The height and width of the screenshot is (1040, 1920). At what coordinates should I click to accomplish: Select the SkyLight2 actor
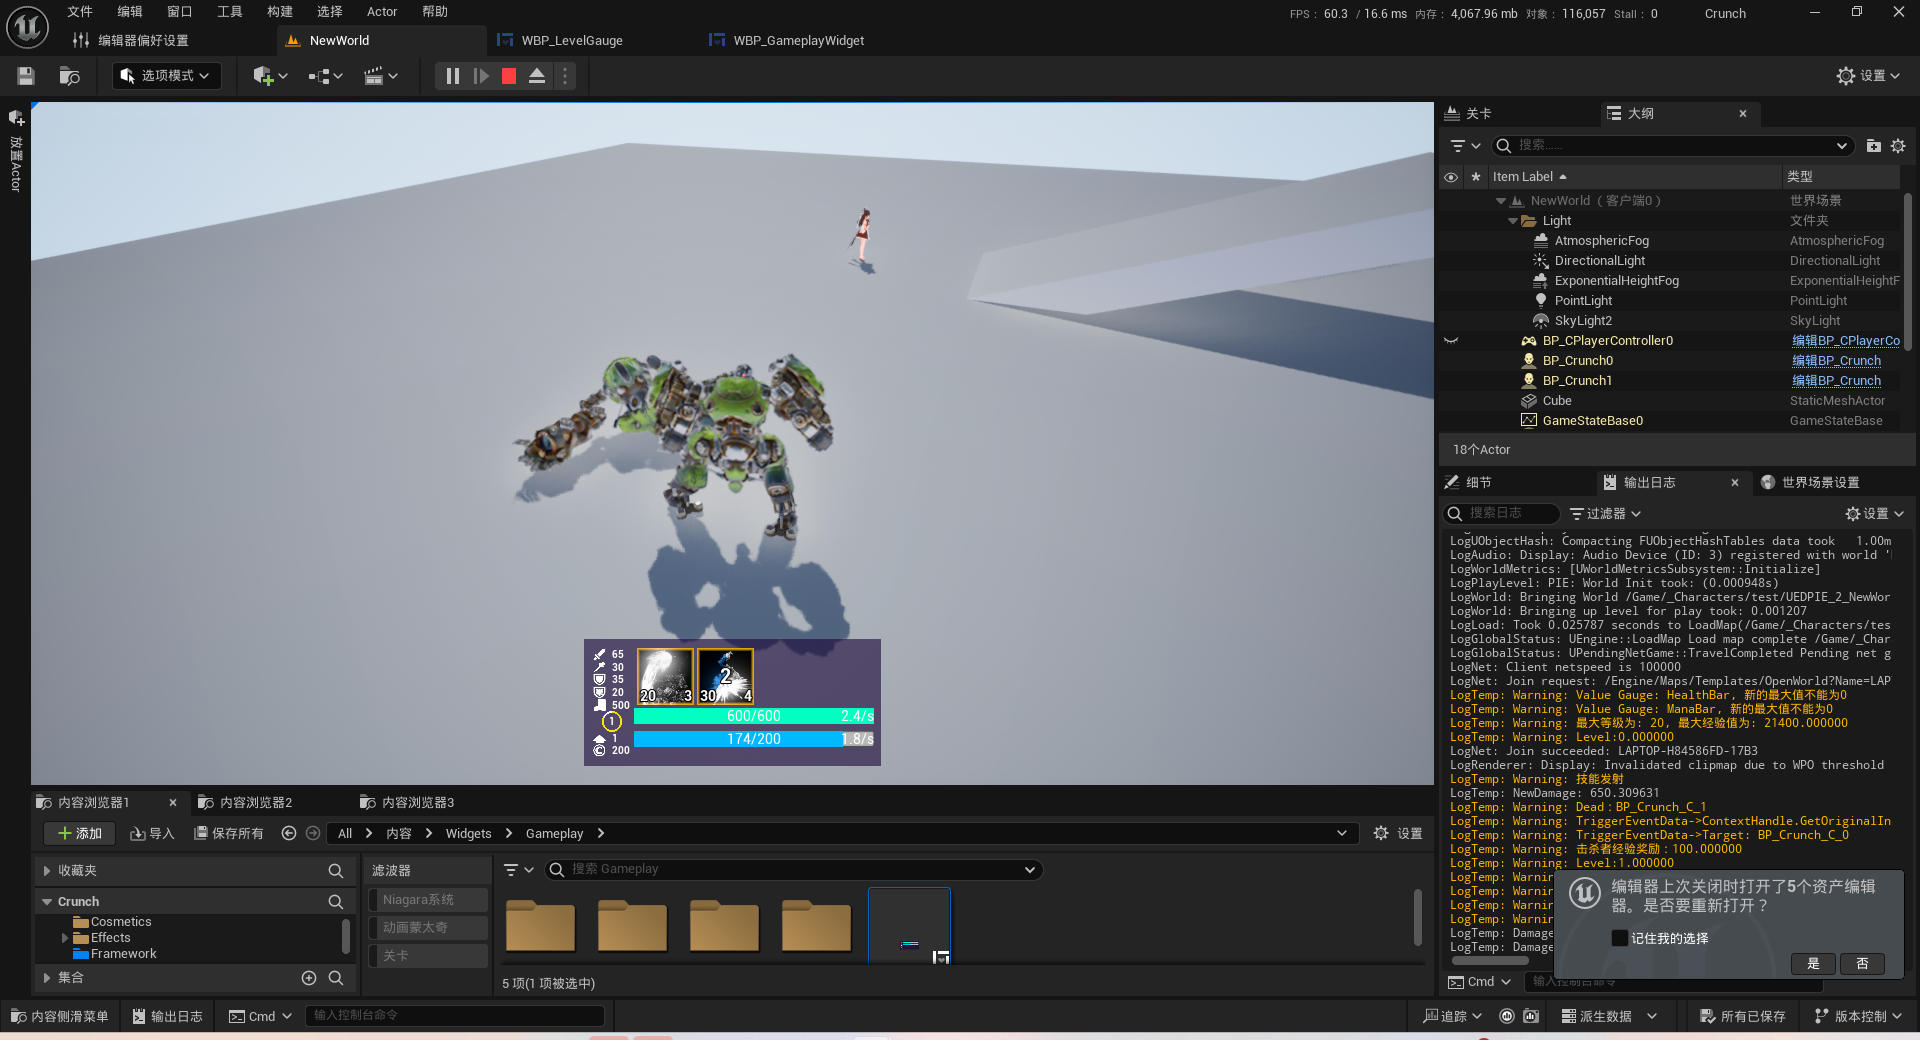coord(1583,321)
